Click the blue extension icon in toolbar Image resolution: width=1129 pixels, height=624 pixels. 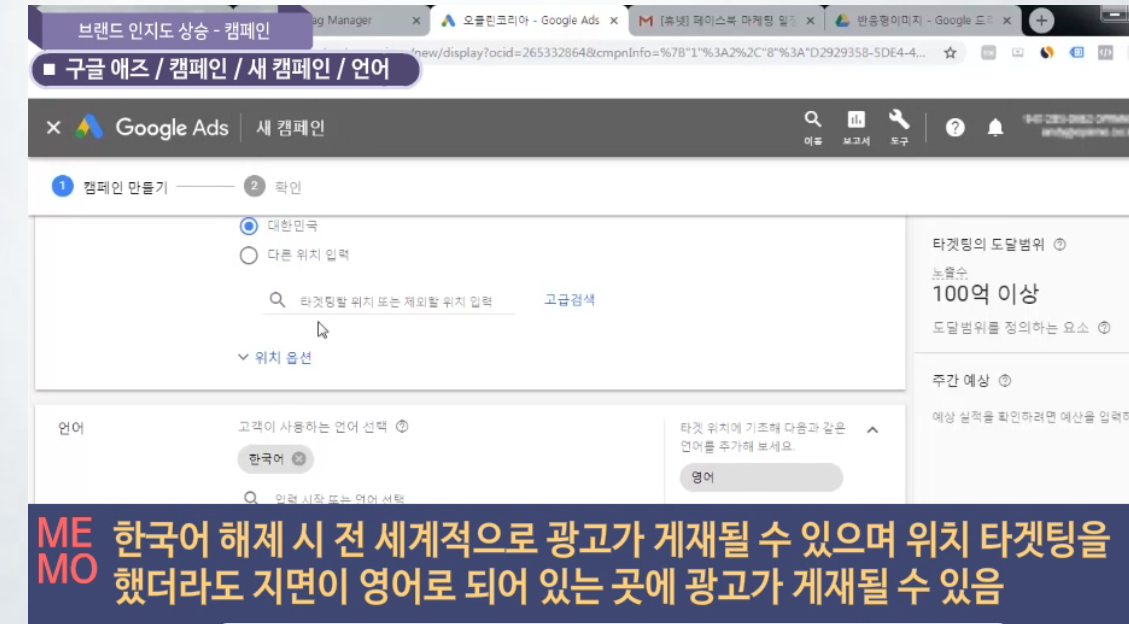(x=1076, y=53)
